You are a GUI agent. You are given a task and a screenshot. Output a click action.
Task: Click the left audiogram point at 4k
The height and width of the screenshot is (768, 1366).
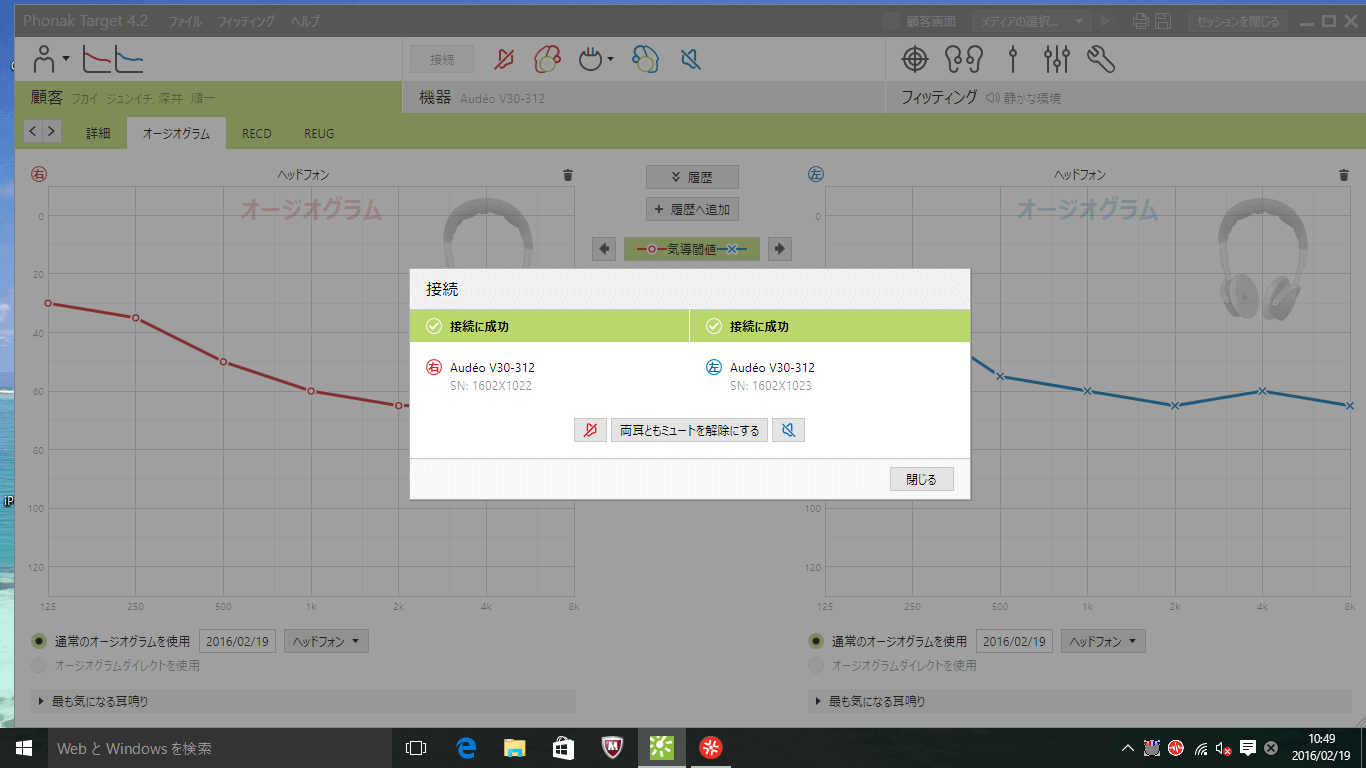tap(1263, 391)
